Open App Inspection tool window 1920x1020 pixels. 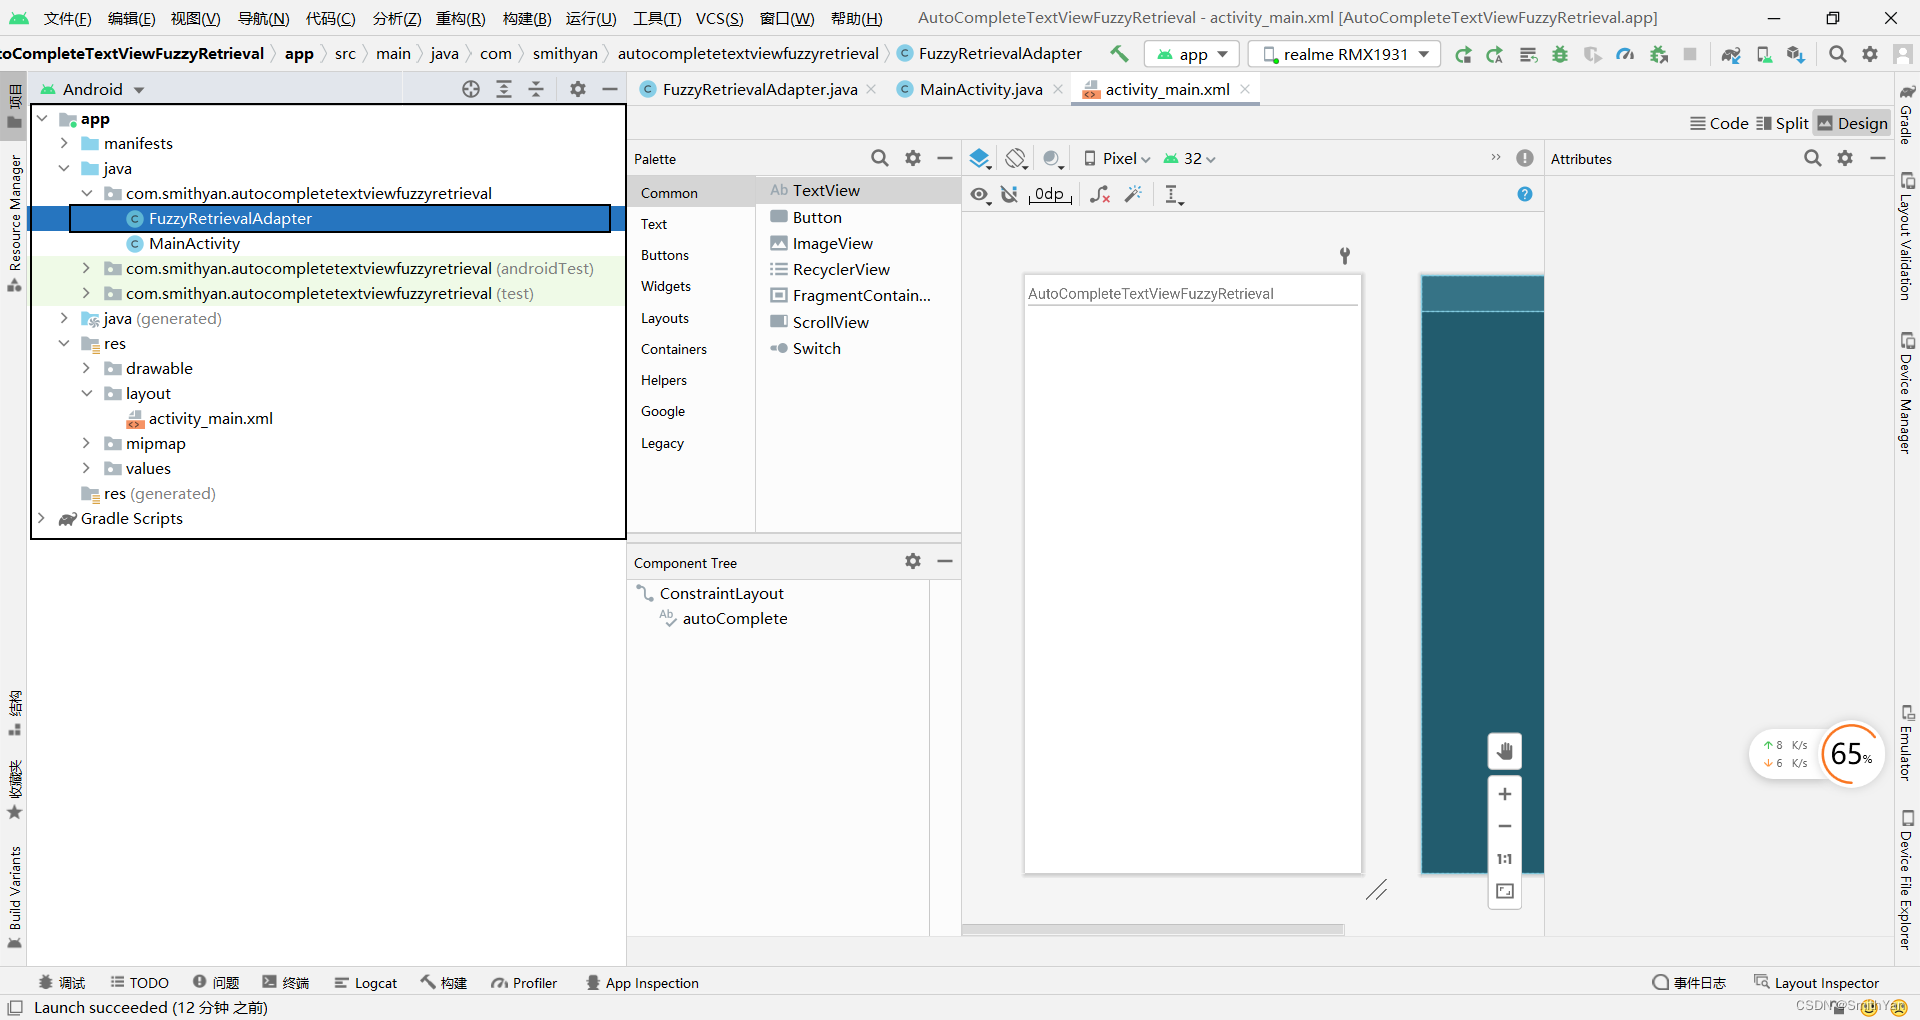(642, 983)
